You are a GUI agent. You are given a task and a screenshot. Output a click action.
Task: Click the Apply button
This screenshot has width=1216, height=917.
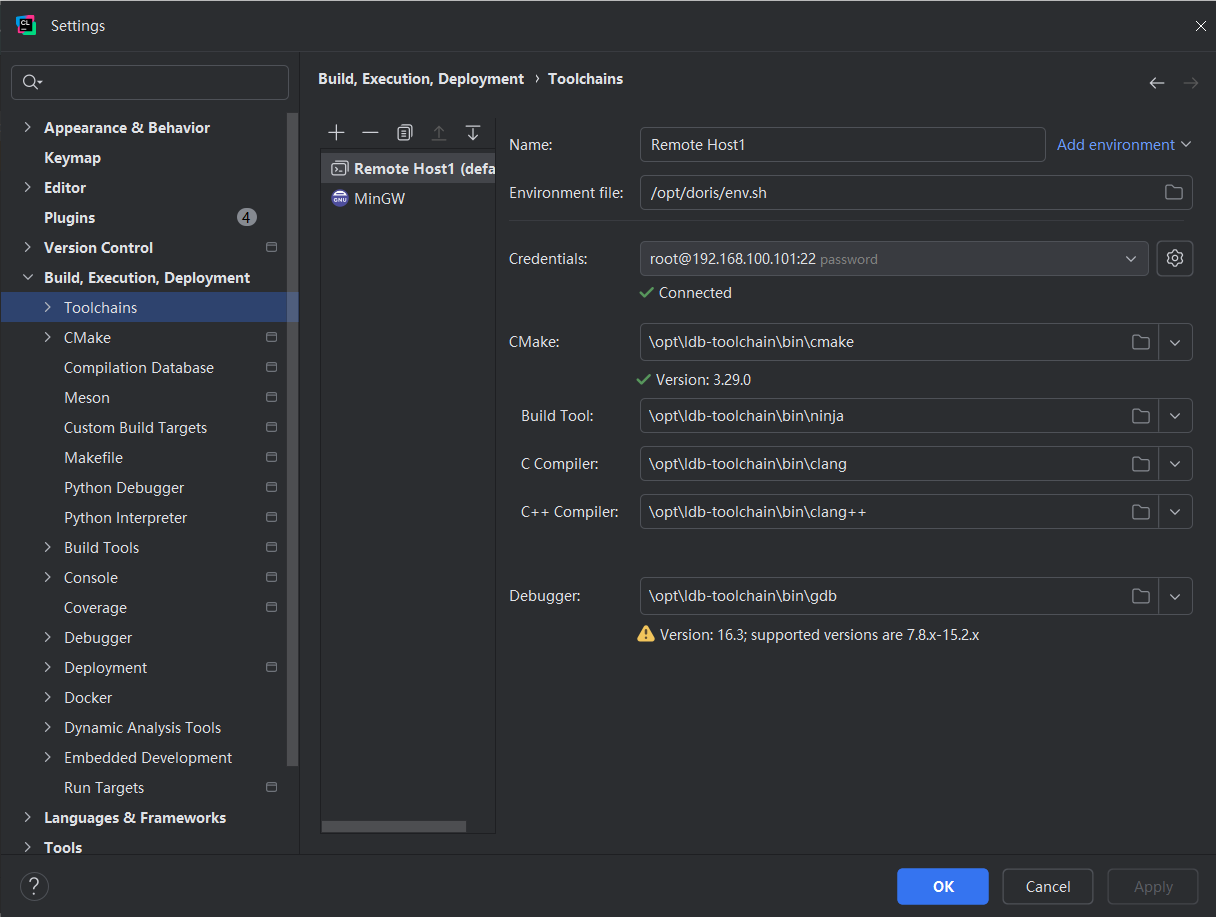click(1153, 886)
